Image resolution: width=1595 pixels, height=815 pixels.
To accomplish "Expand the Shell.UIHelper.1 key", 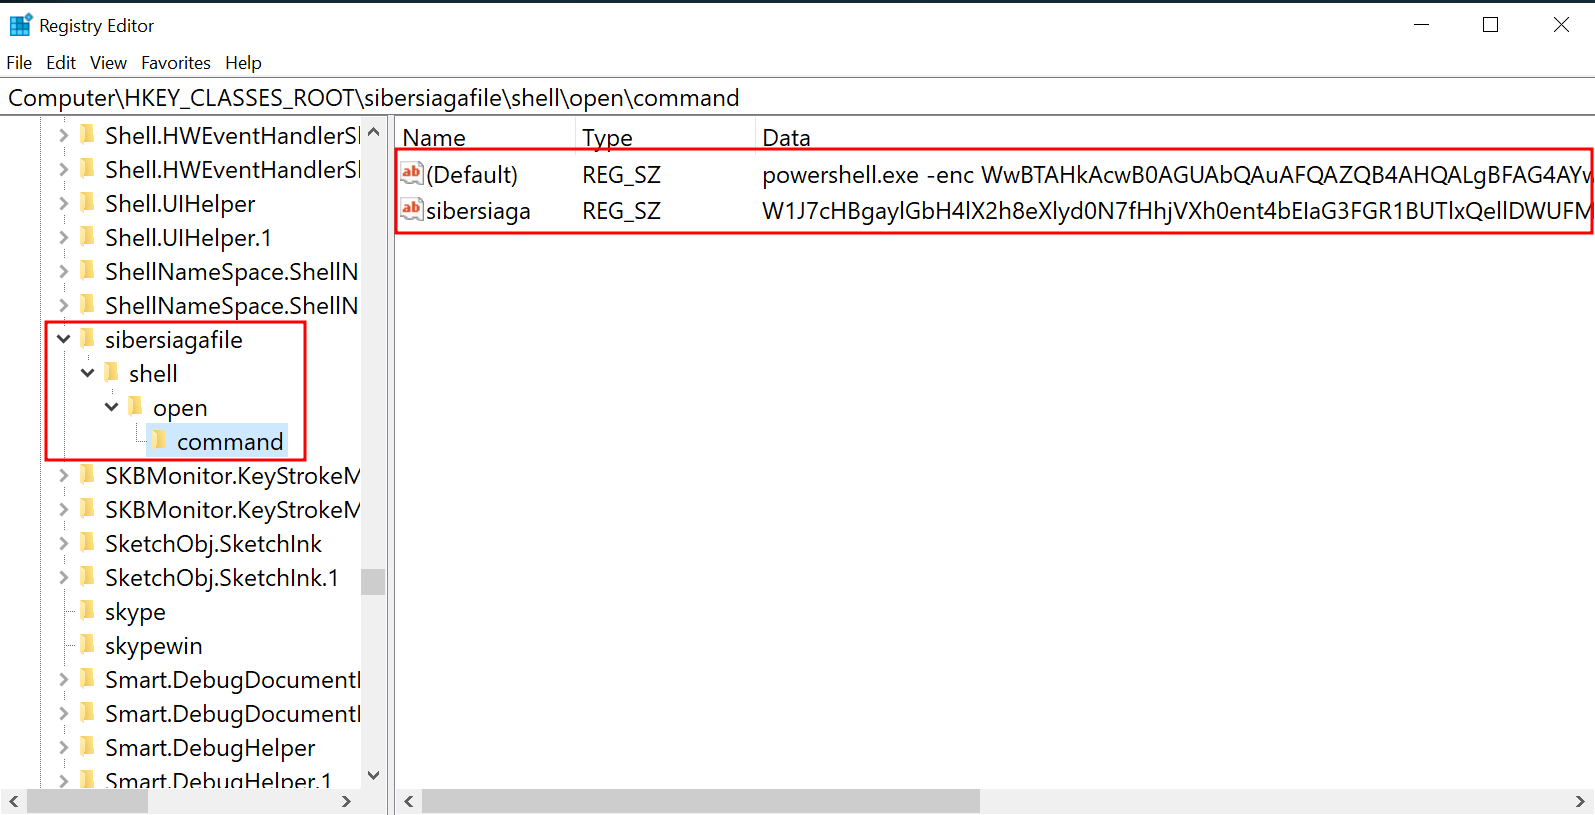I will pos(63,237).
